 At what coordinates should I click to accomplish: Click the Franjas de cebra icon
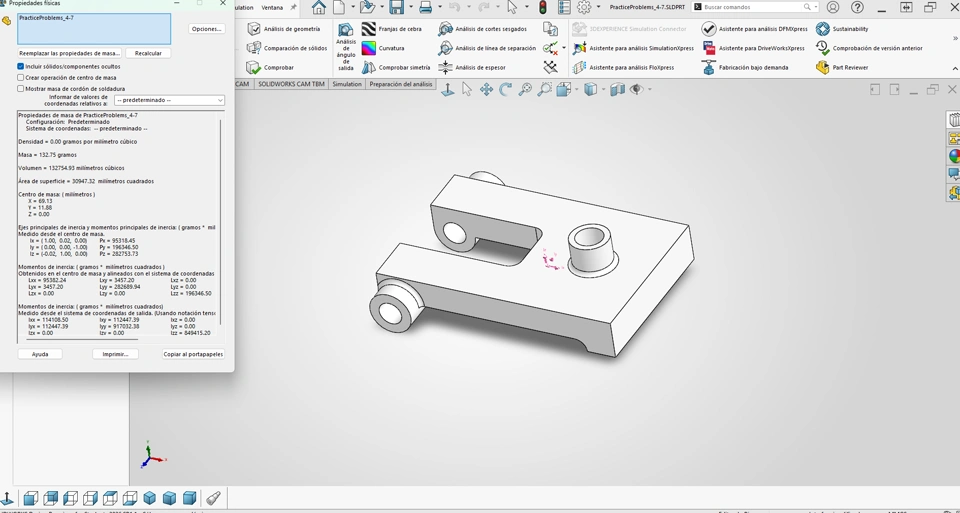[x=369, y=29]
